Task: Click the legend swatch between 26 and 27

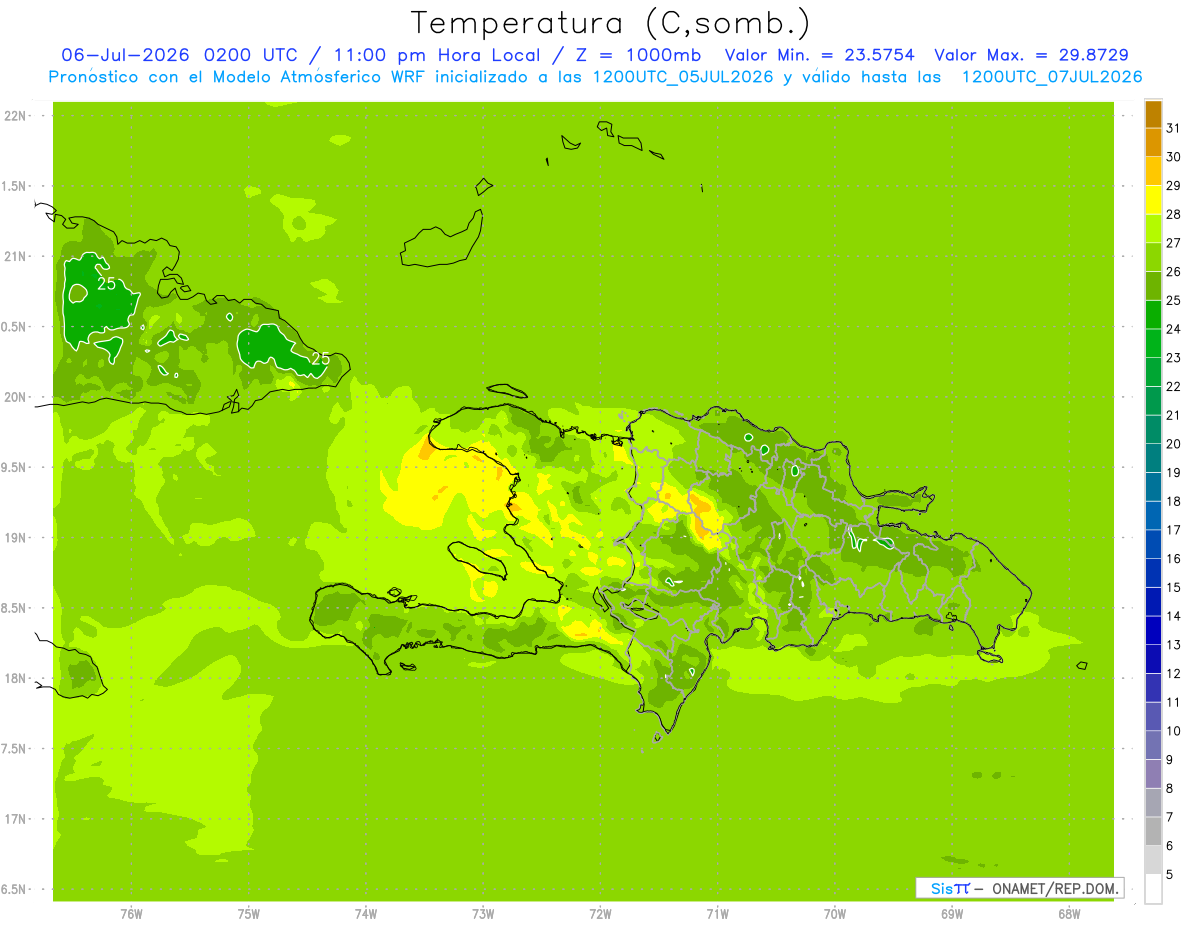Action: click(1153, 258)
